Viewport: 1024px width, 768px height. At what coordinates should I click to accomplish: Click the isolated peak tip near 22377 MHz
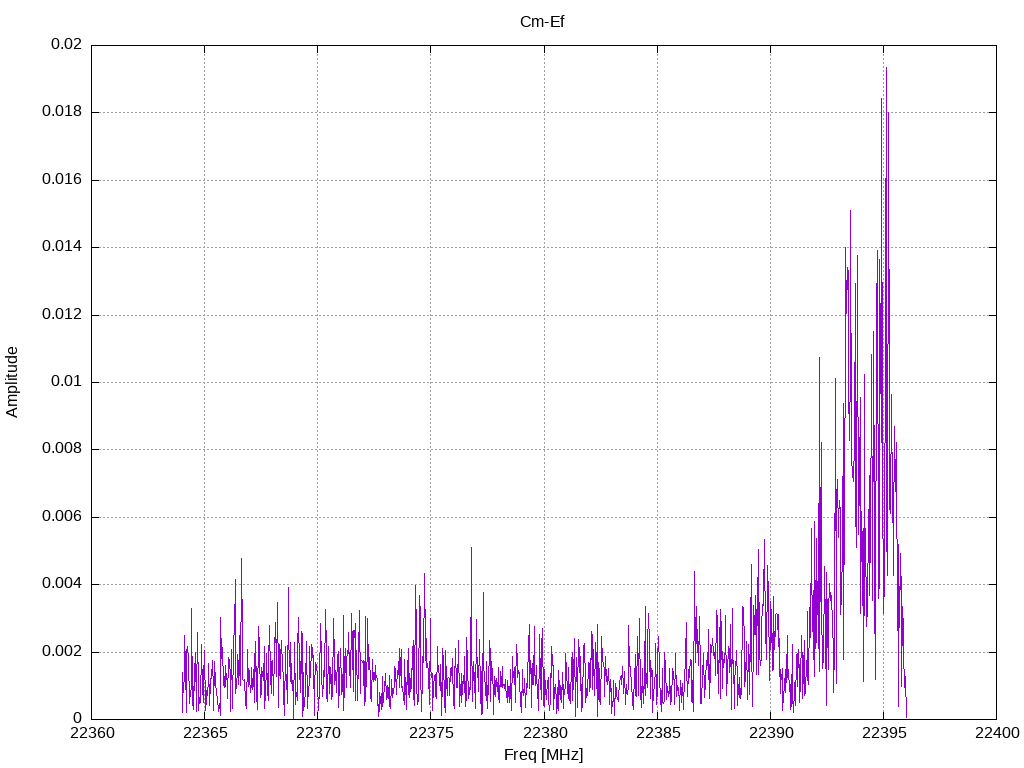coord(471,549)
